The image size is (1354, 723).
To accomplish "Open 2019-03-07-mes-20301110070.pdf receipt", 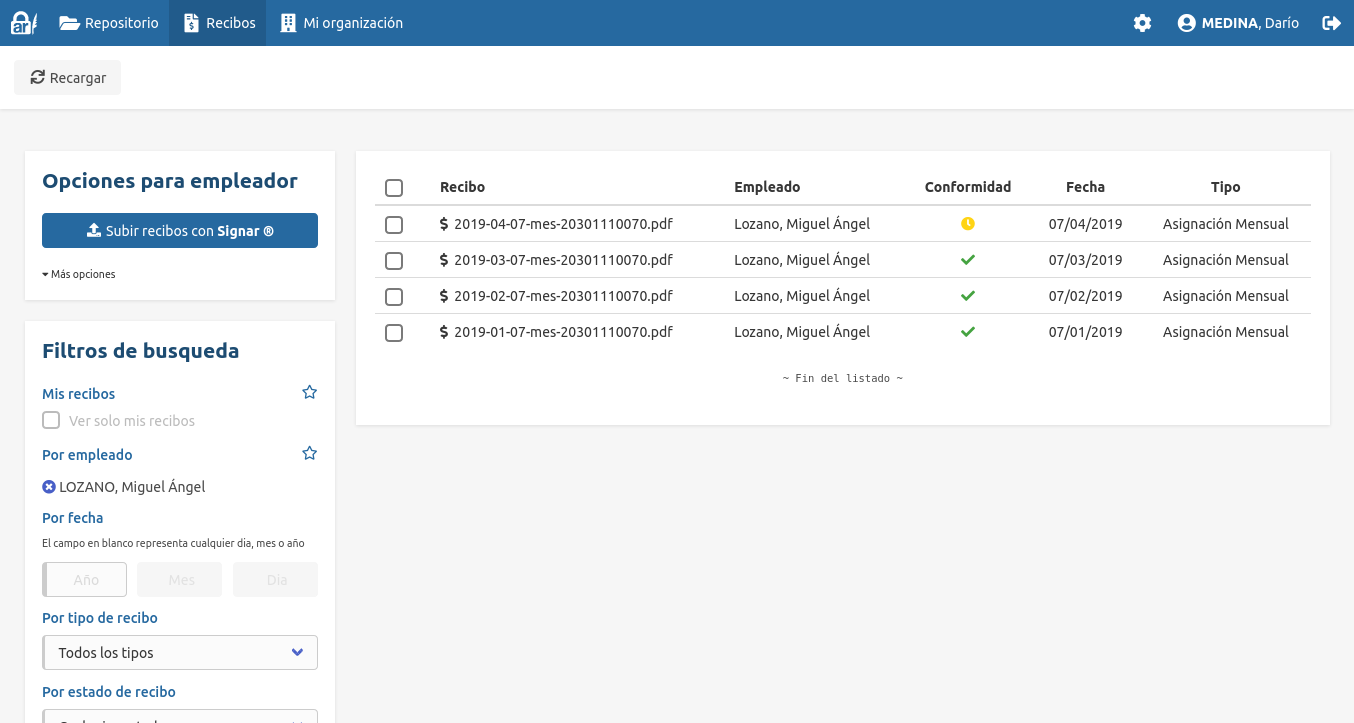I will coord(563,260).
